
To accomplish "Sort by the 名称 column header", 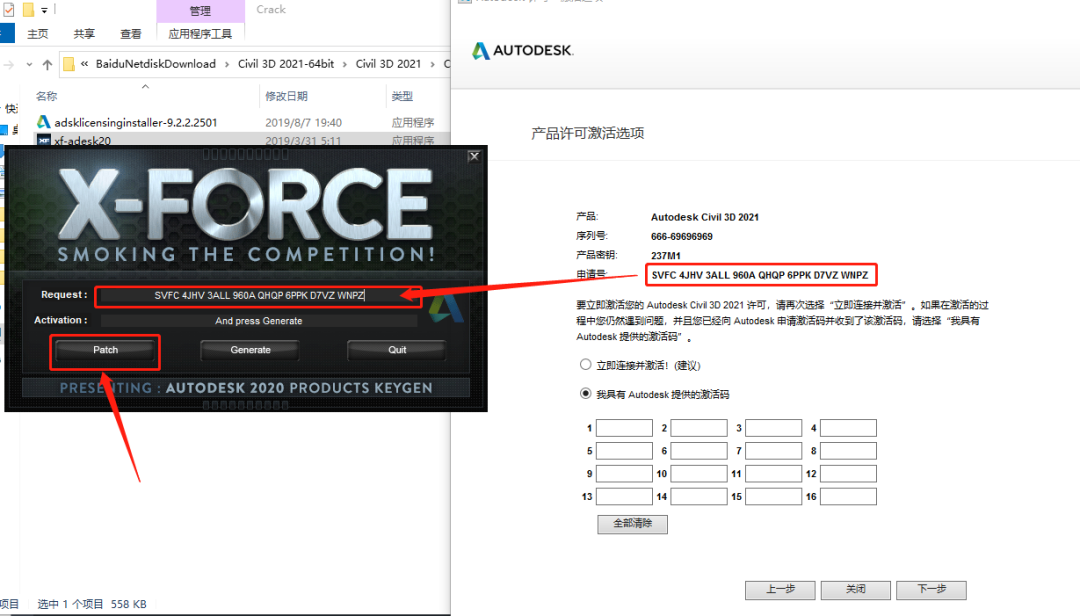I will click(x=46, y=96).
